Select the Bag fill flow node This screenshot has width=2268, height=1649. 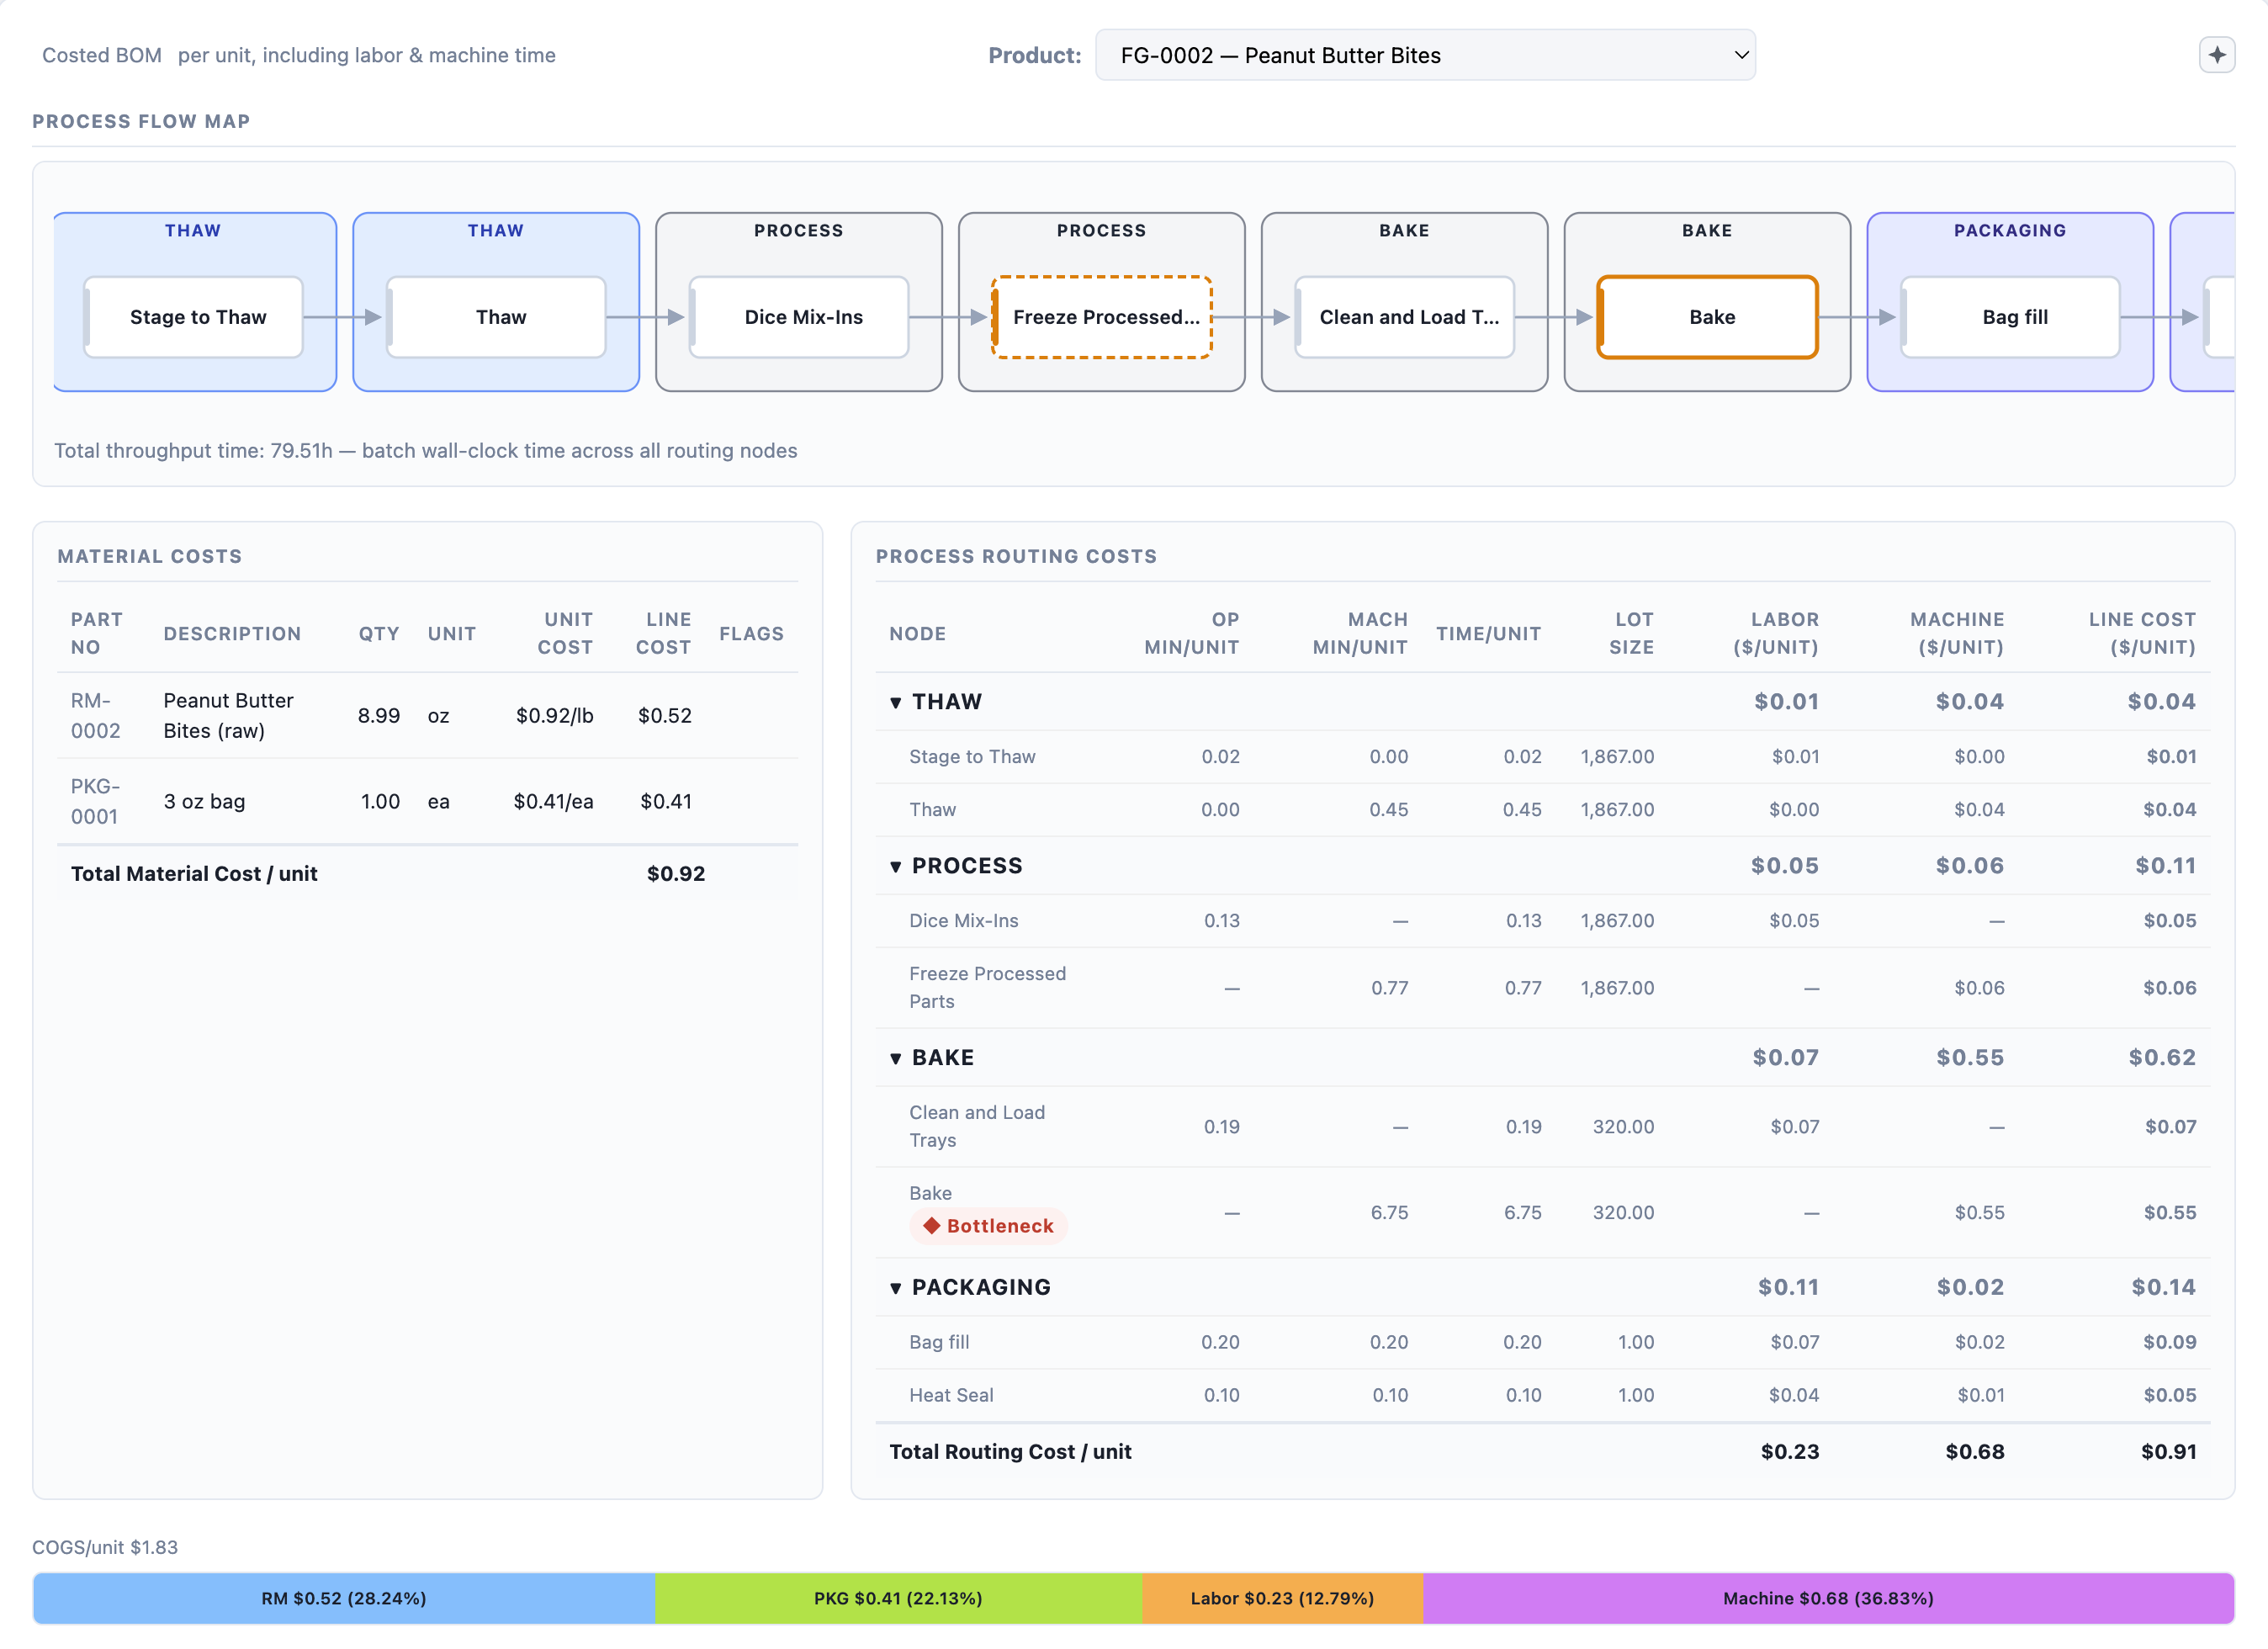tap(2011, 317)
